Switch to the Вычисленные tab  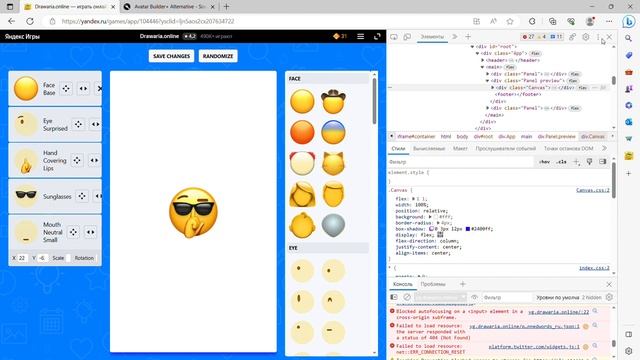click(429, 149)
